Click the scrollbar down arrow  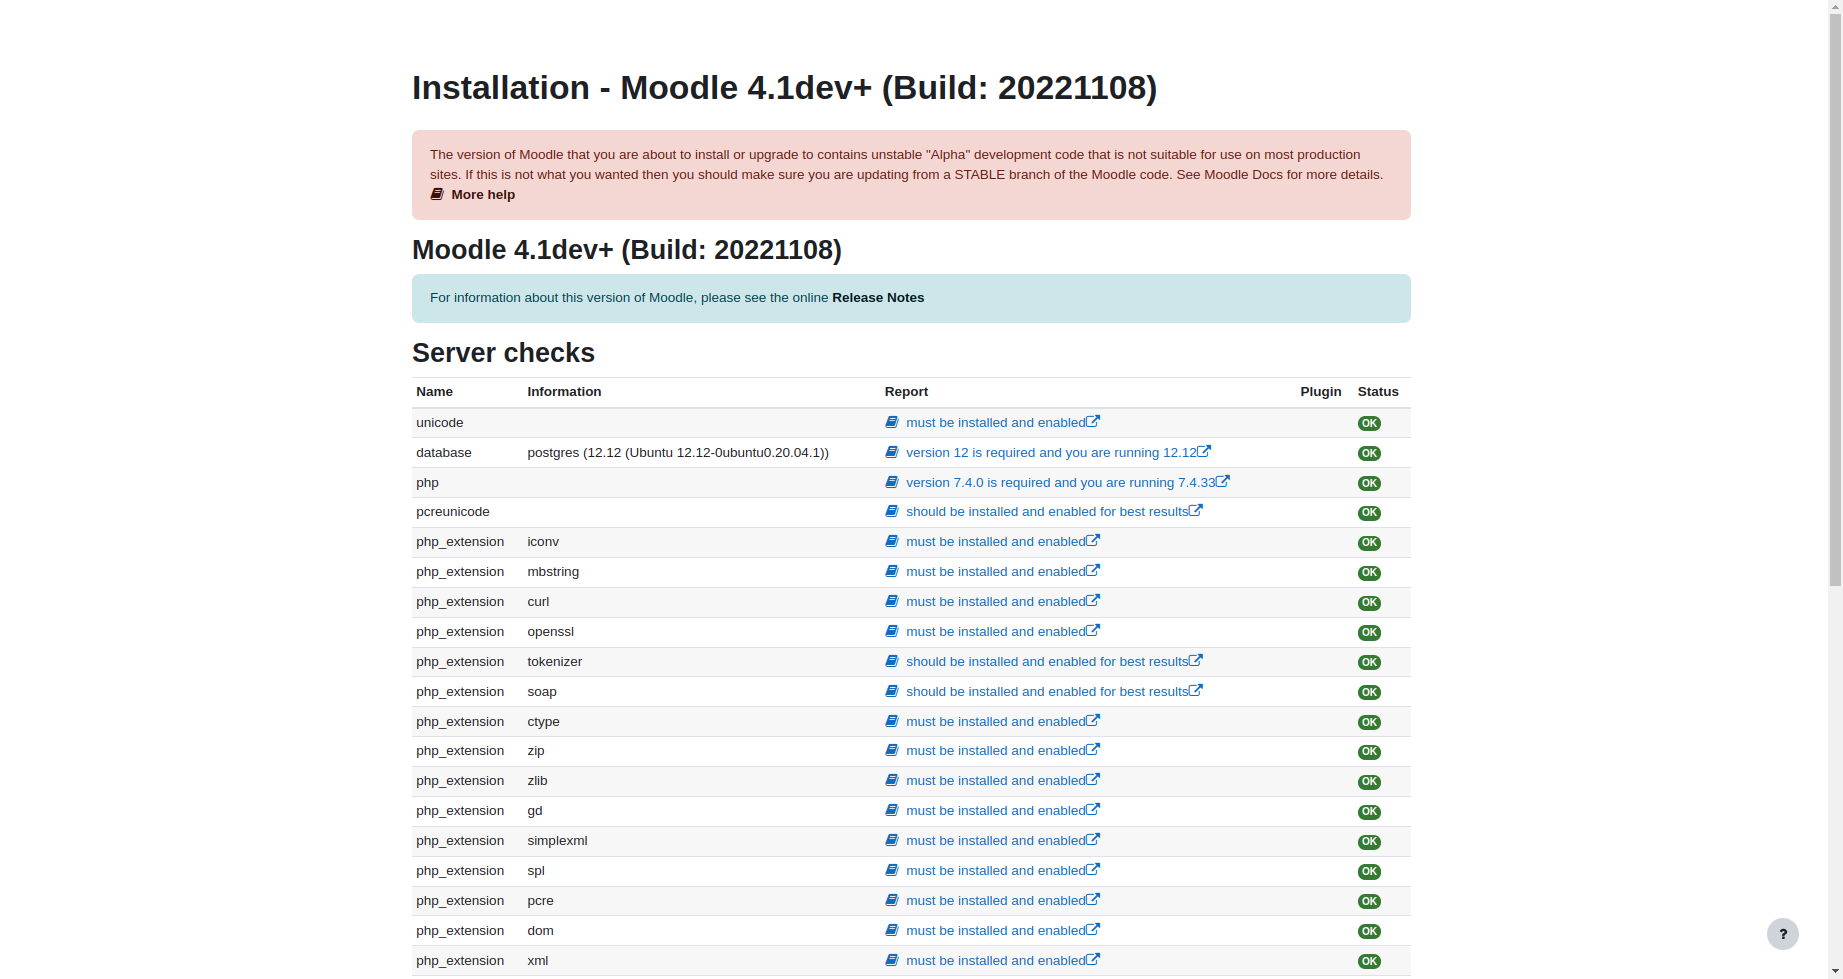[1835, 971]
